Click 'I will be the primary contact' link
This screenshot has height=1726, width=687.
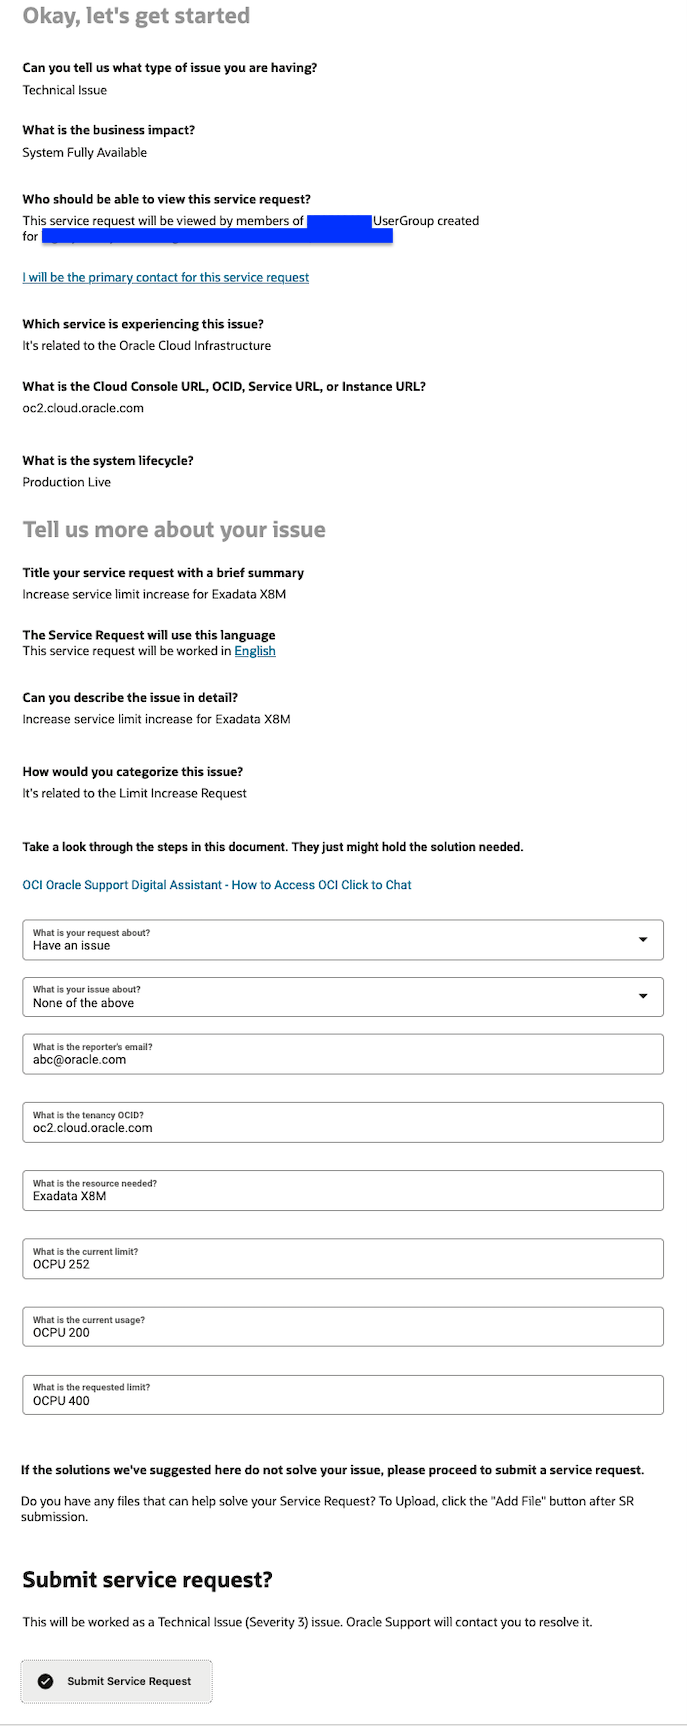tap(166, 277)
